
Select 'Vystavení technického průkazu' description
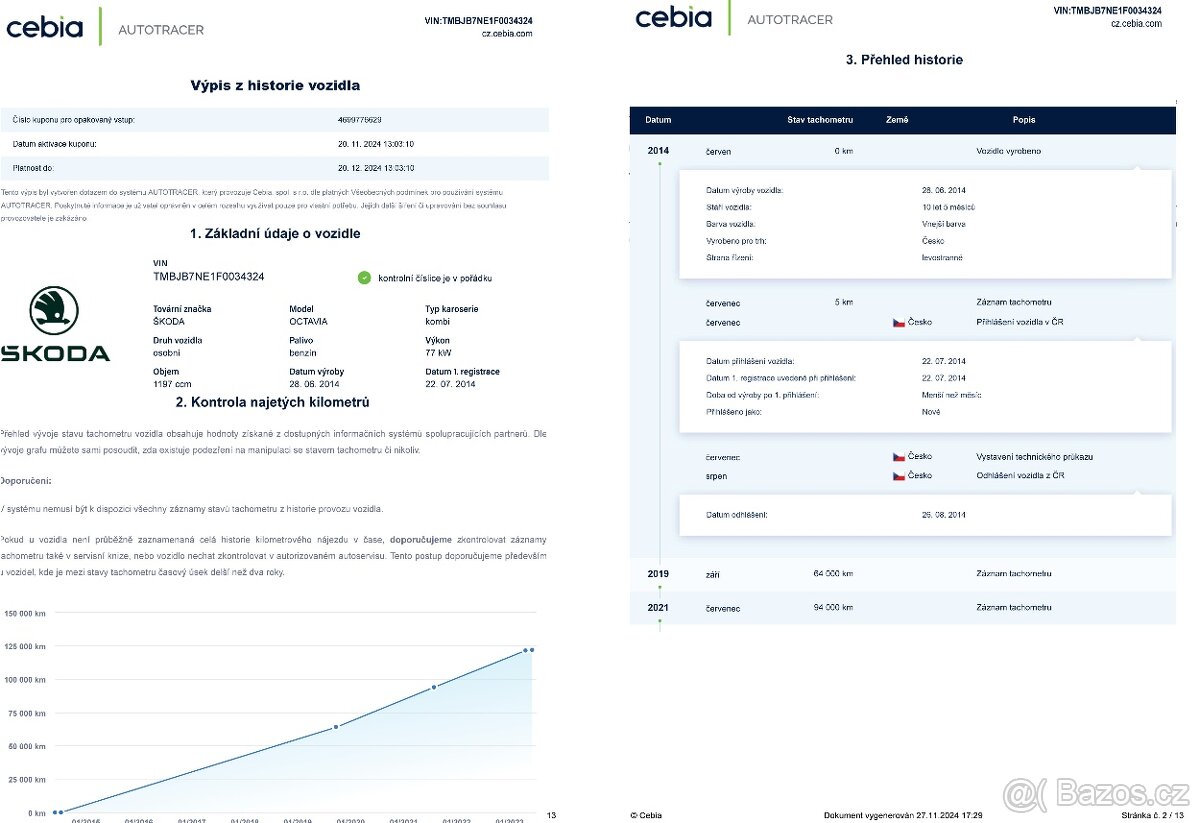click(x=1034, y=457)
